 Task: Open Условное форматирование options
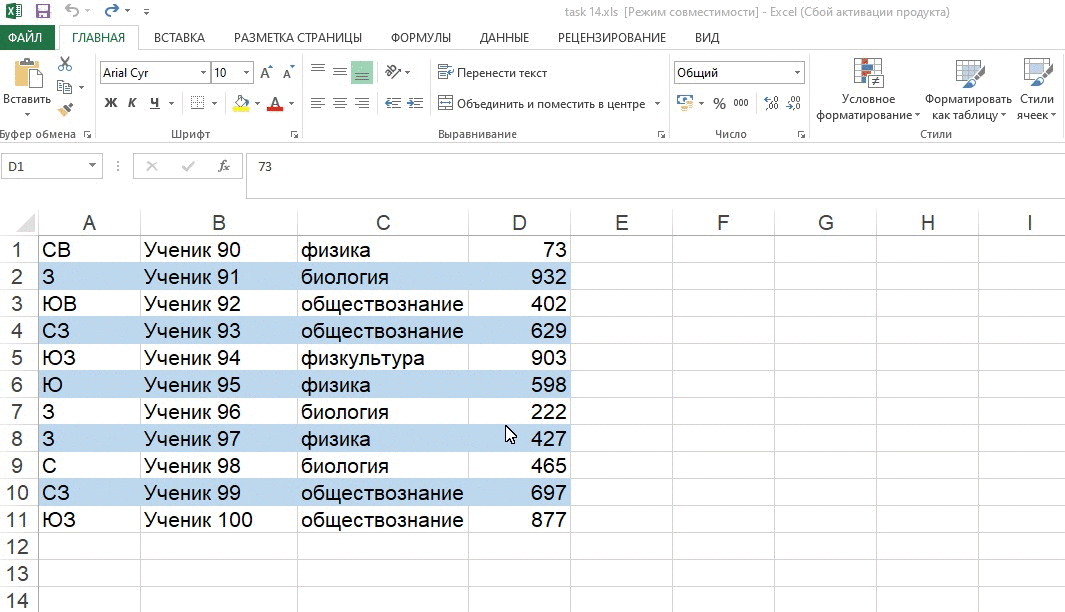(x=866, y=90)
